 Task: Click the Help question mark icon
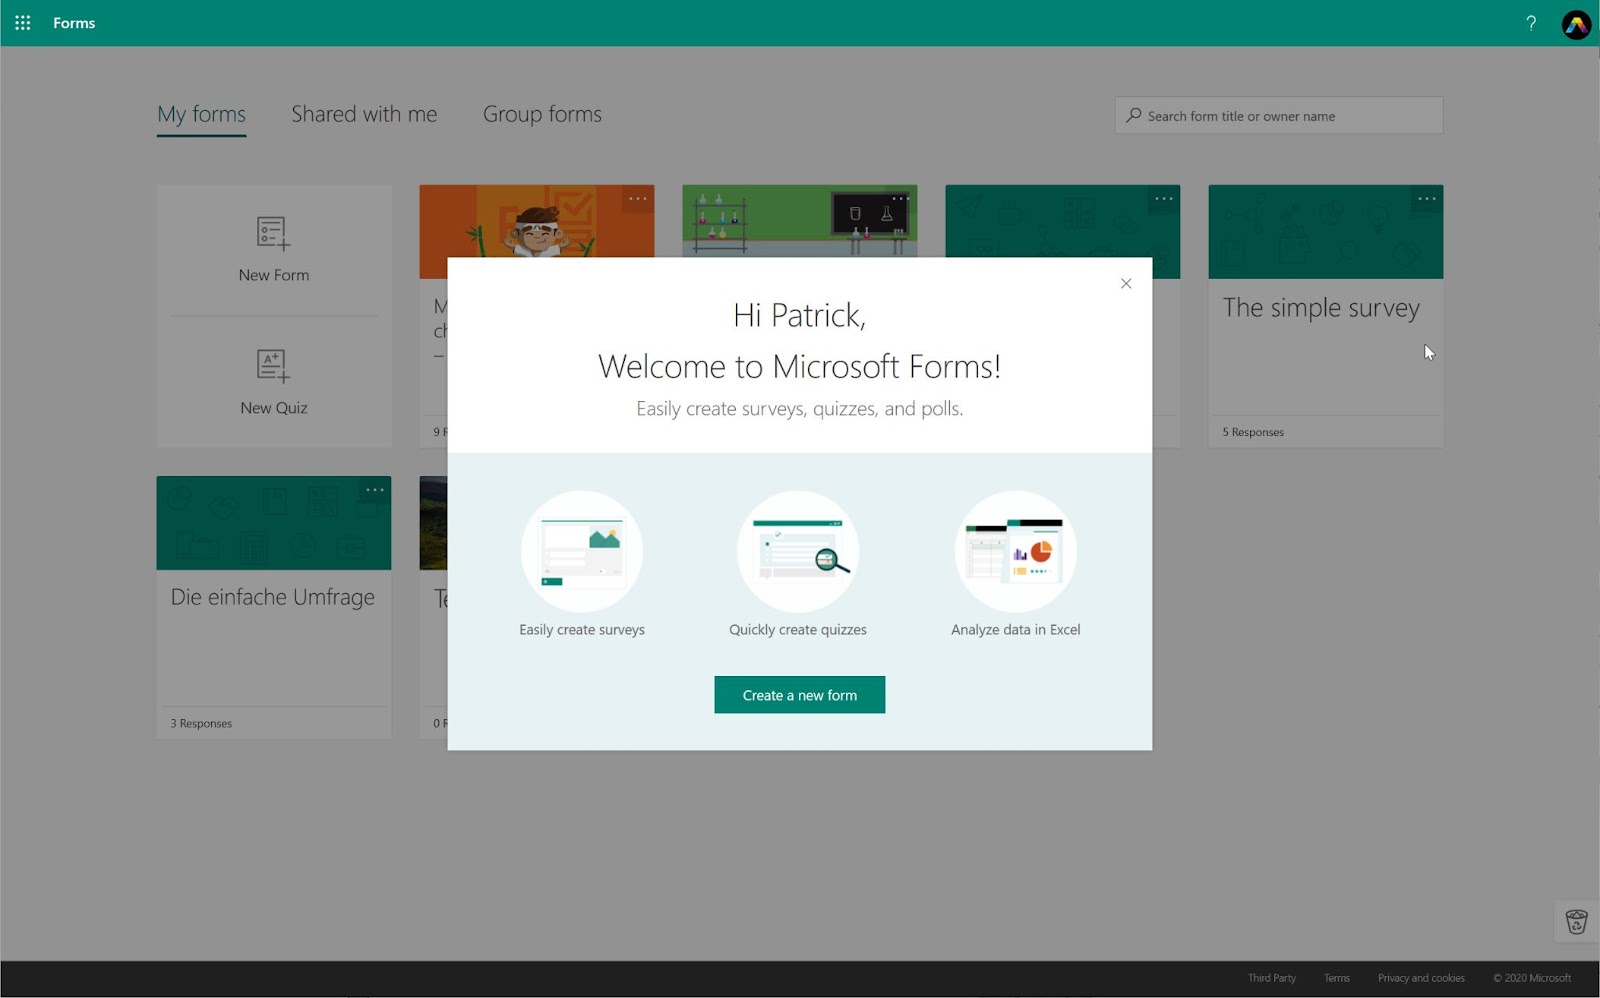click(x=1531, y=23)
